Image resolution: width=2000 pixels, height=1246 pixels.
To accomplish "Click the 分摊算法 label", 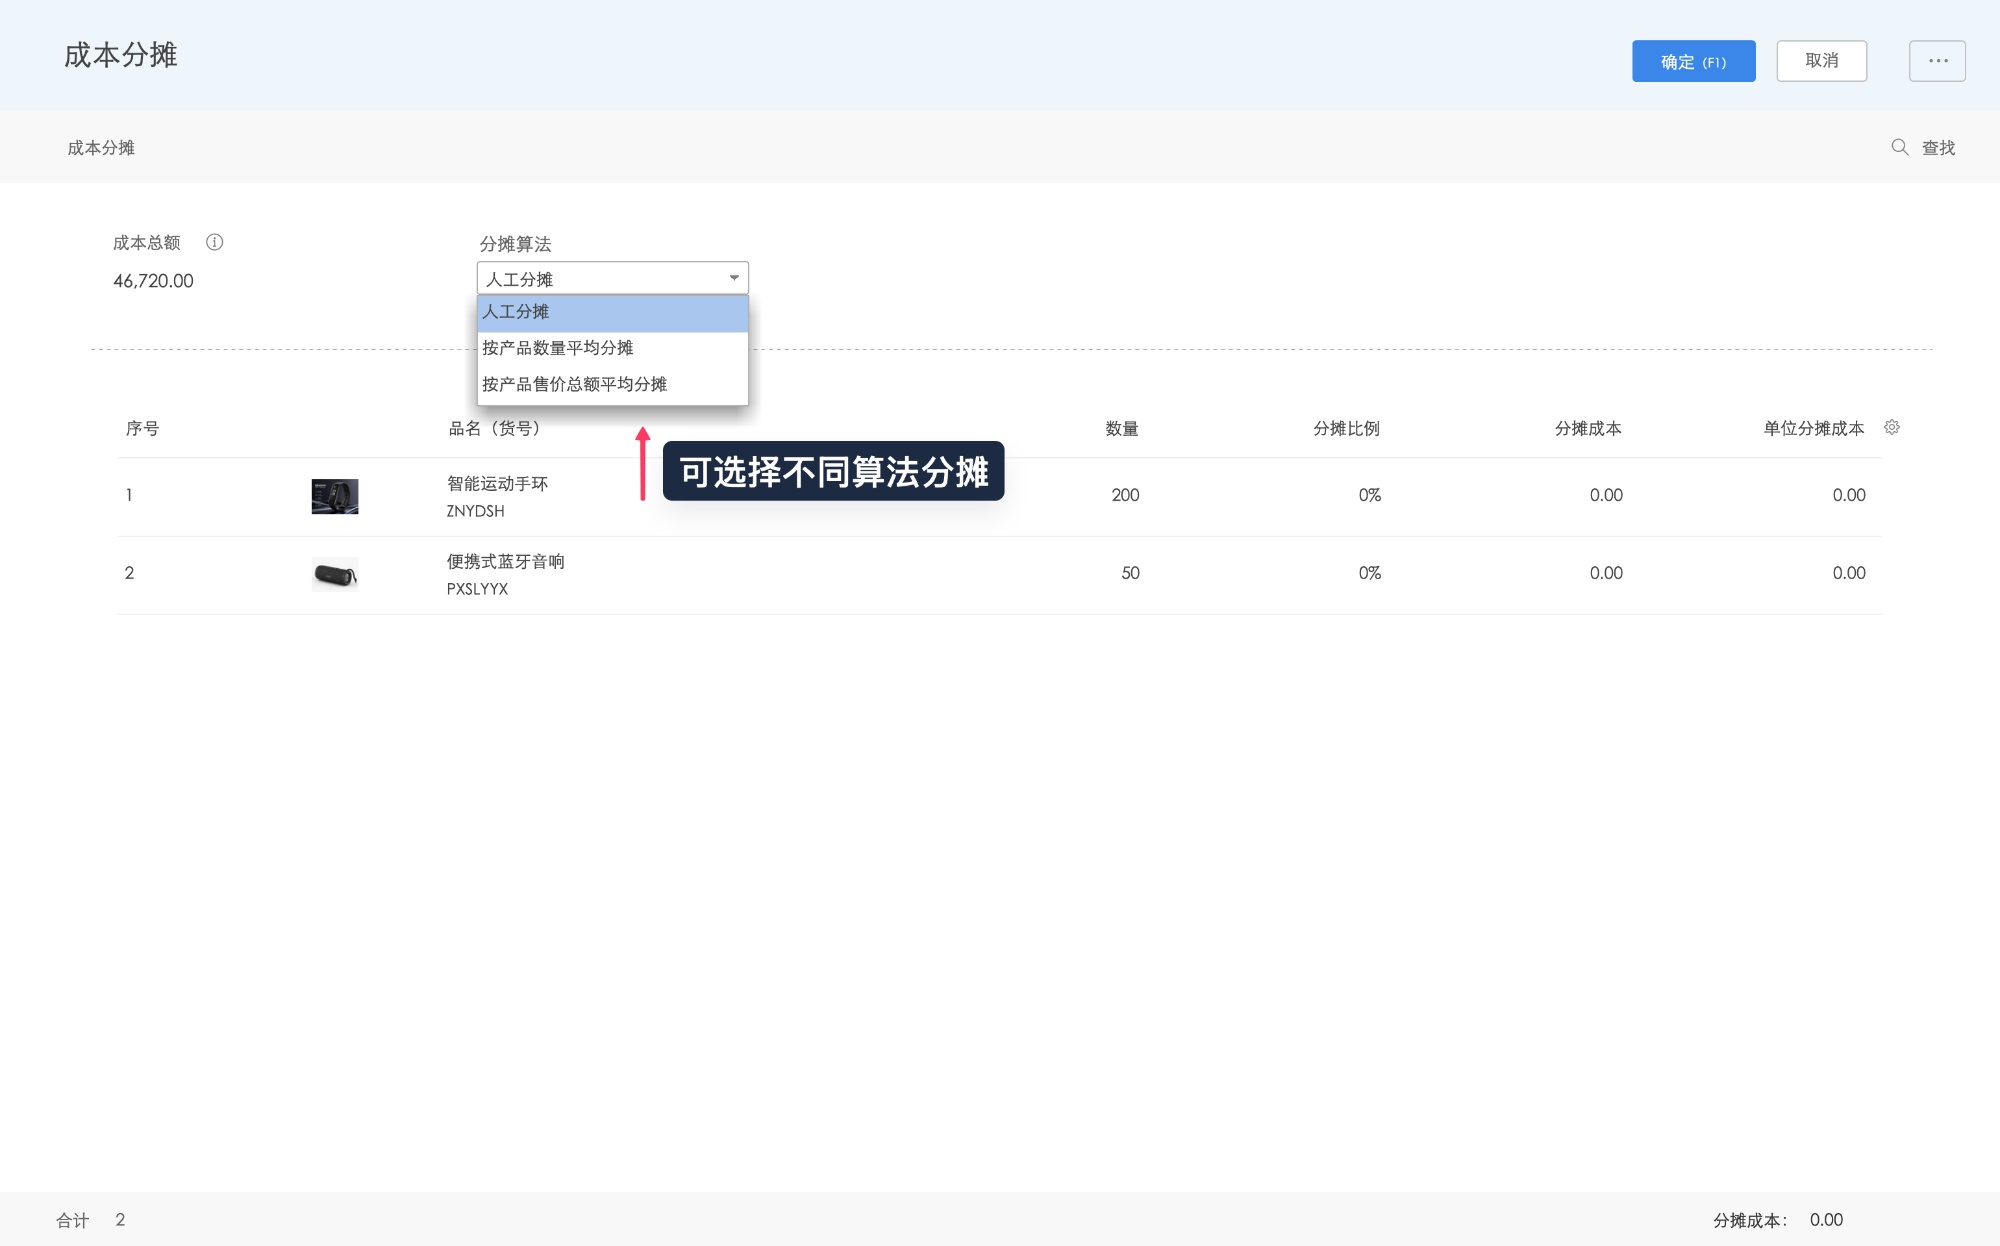I will [x=515, y=244].
